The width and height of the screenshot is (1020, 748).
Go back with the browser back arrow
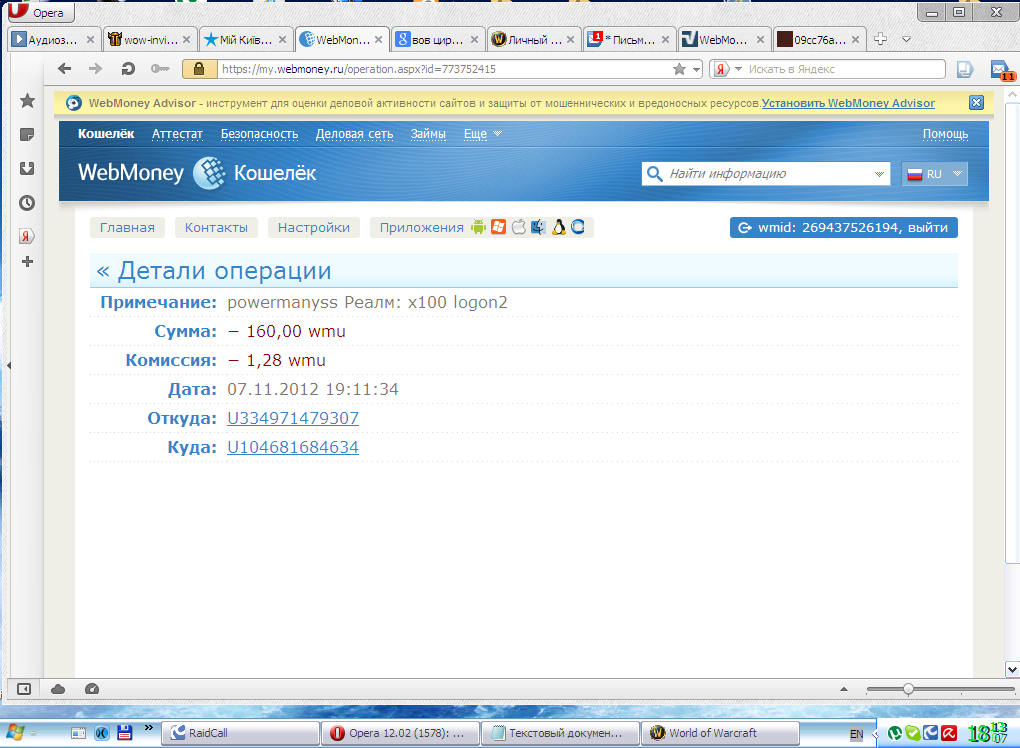[64, 69]
